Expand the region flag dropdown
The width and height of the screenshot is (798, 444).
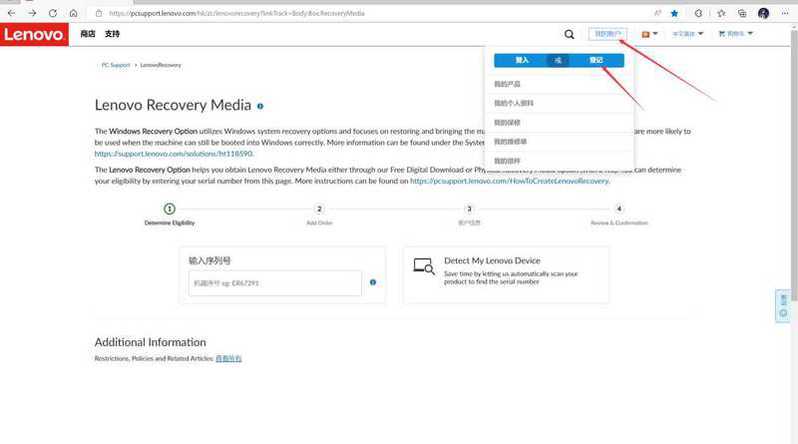tap(649, 34)
